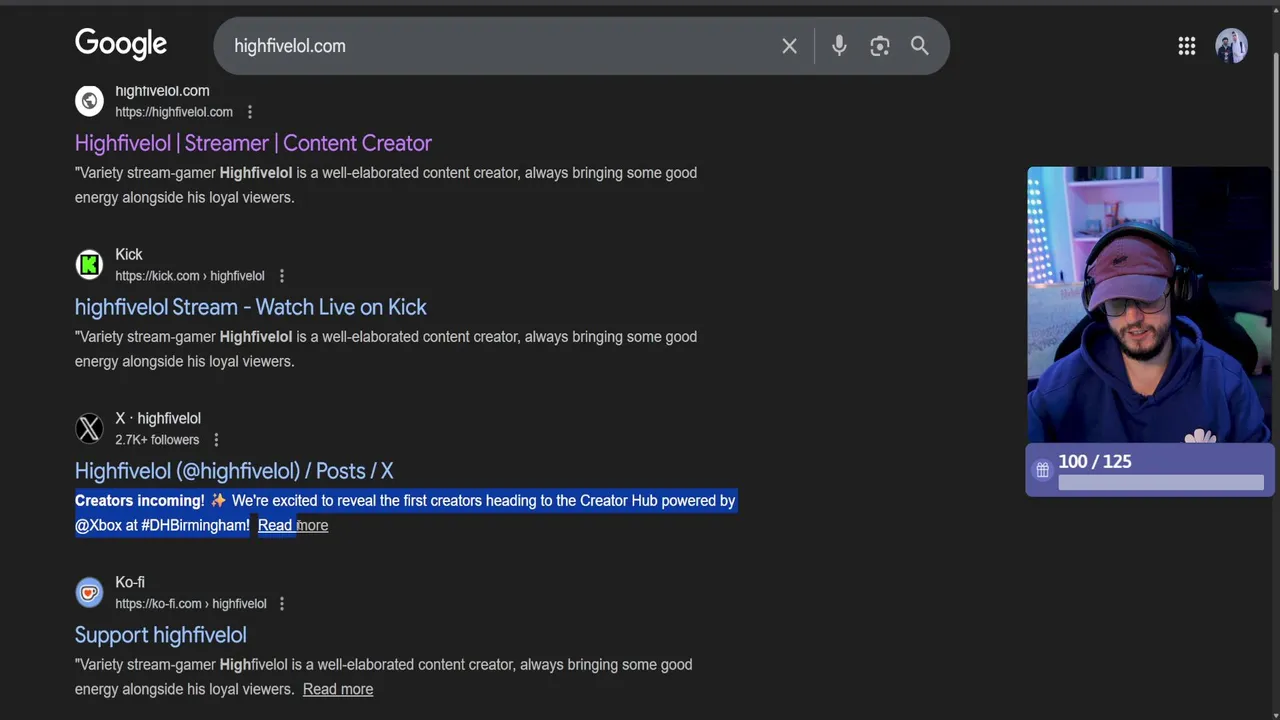The image size is (1280, 720).
Task: Open more options for Ko-fi result
Action: point(282,604)
